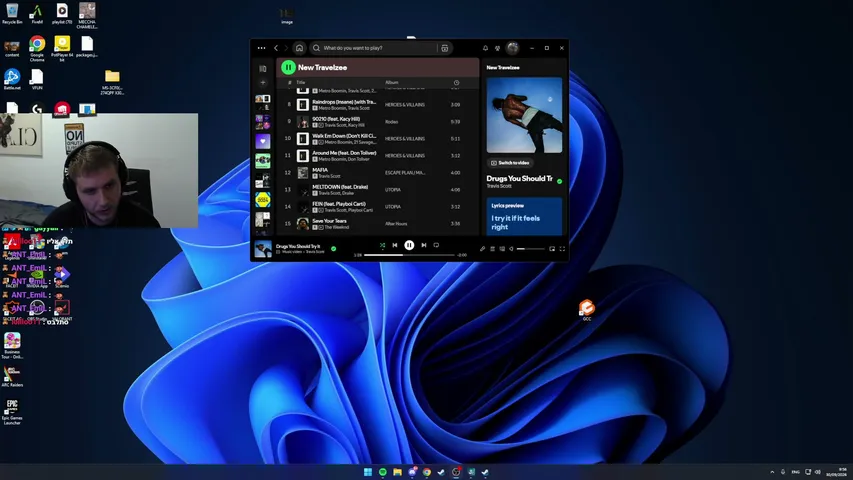This screenshot has height=480, width=853.
Task: Open the Friend Activity icon
Action: (x=497, y=48)
